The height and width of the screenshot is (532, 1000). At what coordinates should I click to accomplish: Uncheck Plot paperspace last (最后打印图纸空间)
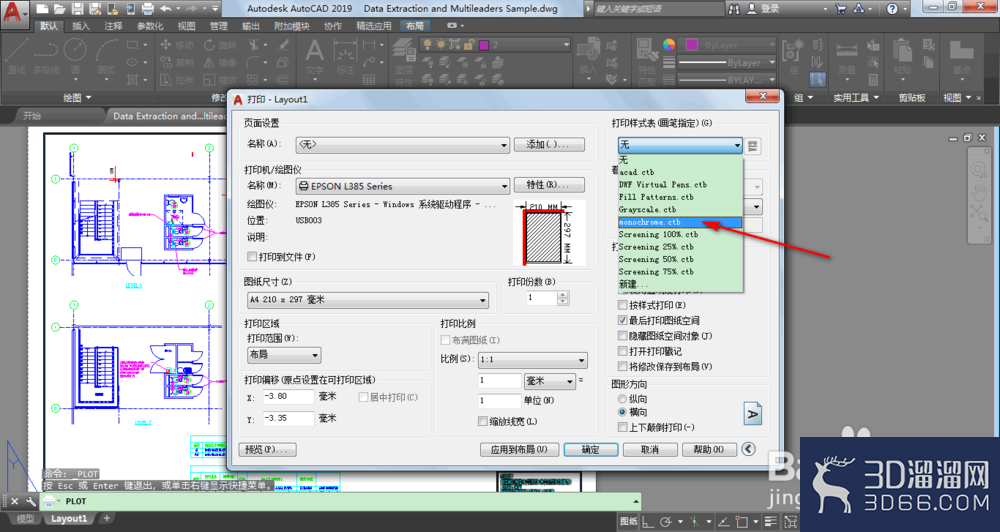(x=622, y=320)
